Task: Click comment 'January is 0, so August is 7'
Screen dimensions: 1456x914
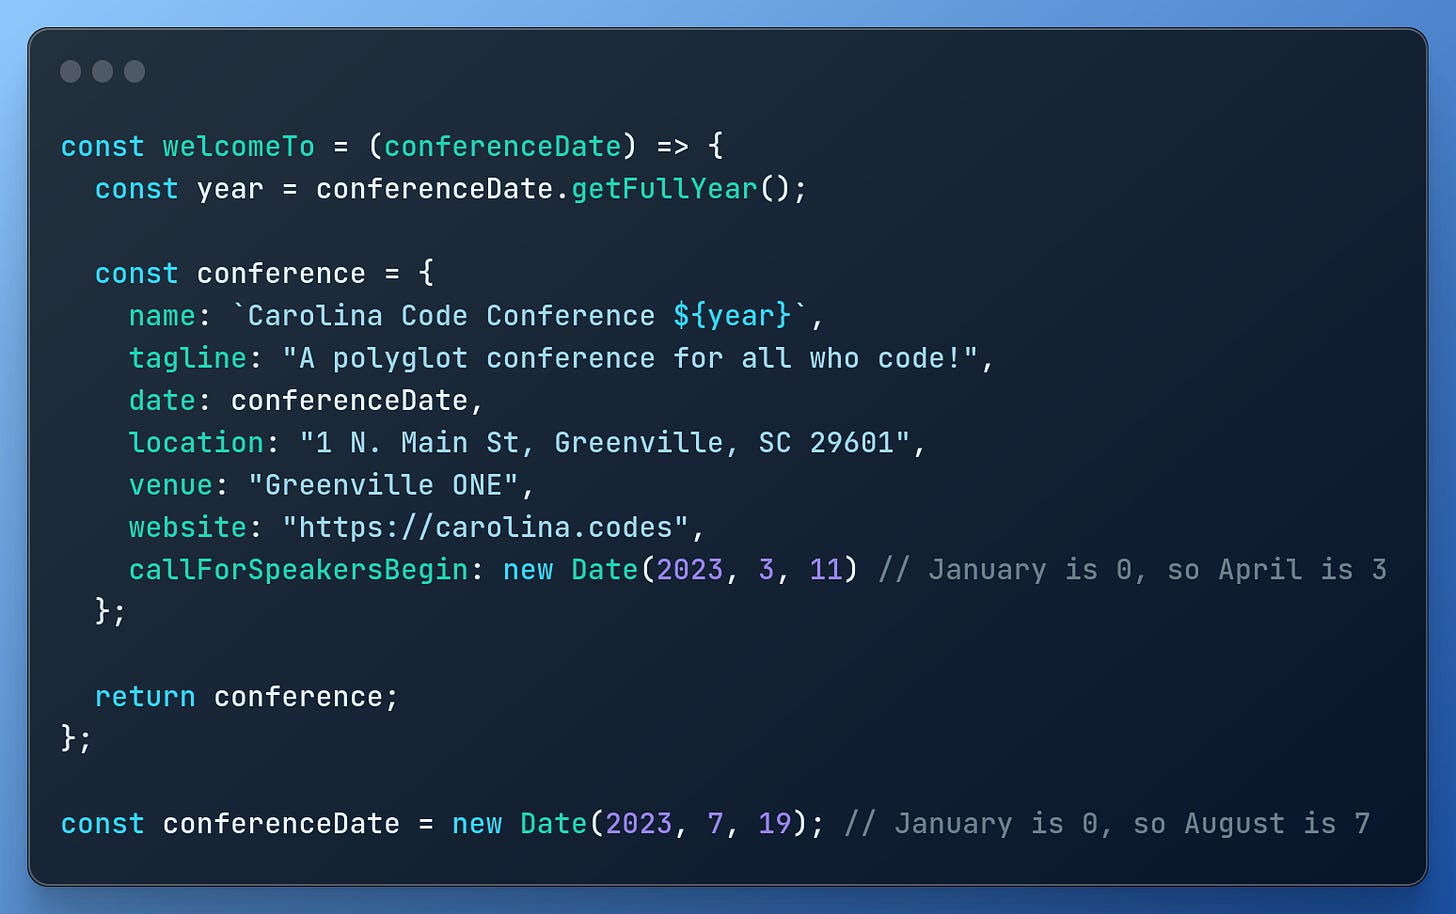Action: (x=1132, y=823)
